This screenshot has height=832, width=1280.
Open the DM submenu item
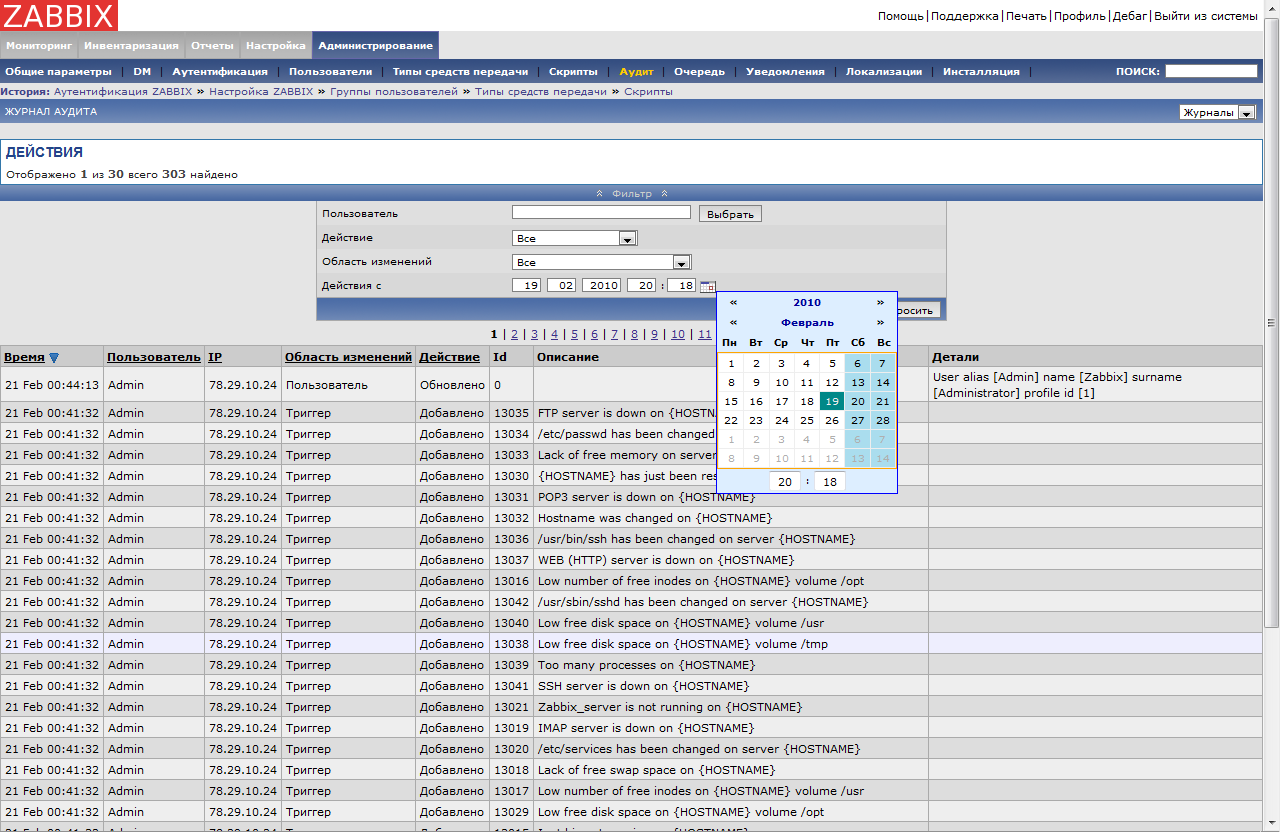(142, 71)
